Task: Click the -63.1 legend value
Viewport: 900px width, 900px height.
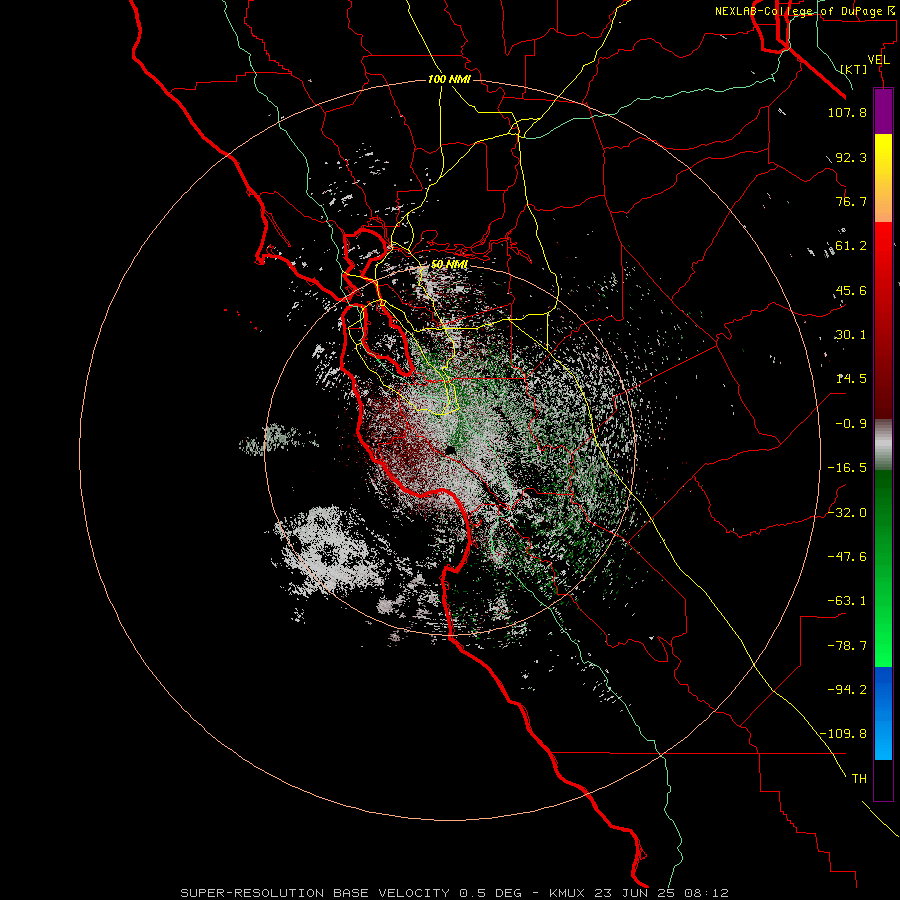Action: click(x=847, y=601)
